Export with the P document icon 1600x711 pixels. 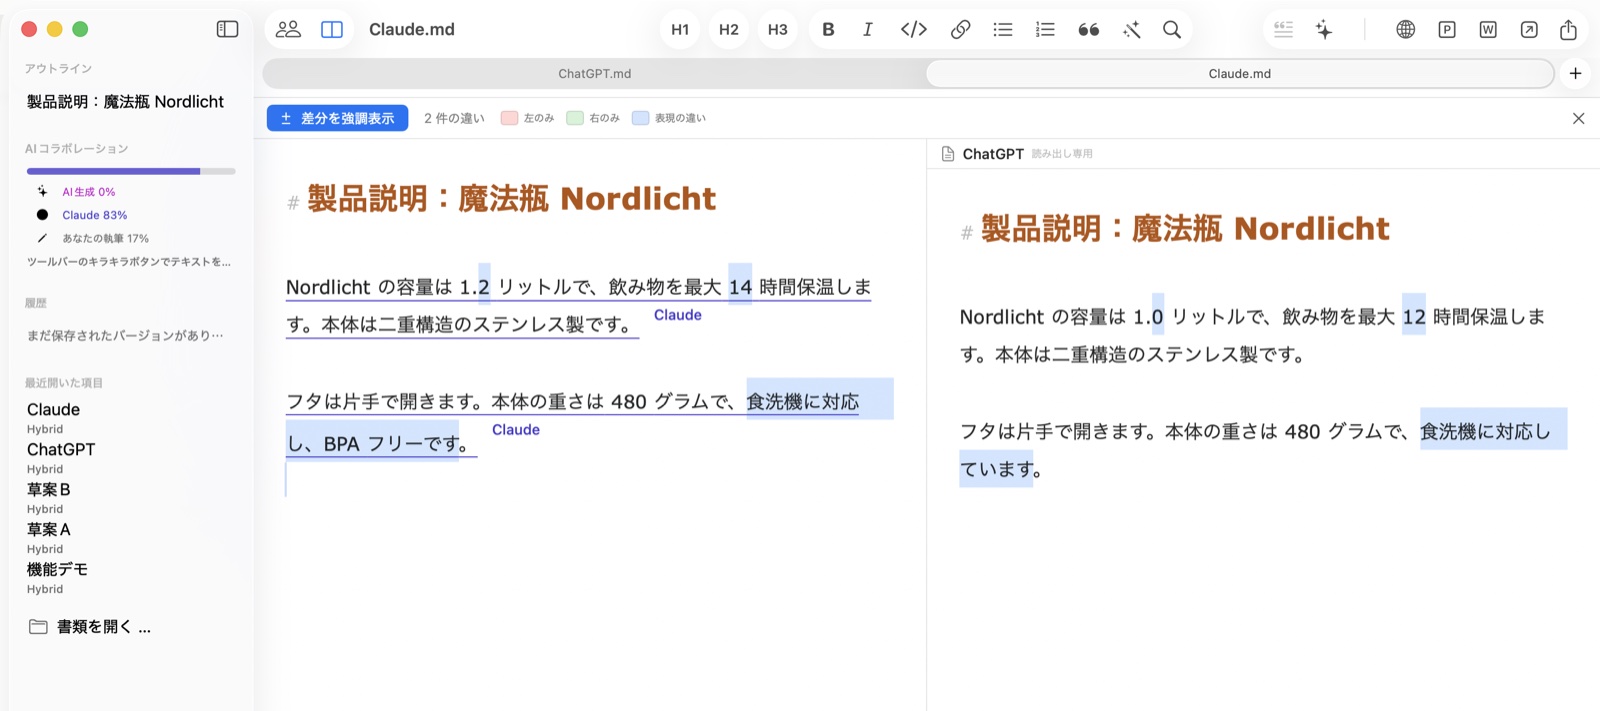point(1447,29)
